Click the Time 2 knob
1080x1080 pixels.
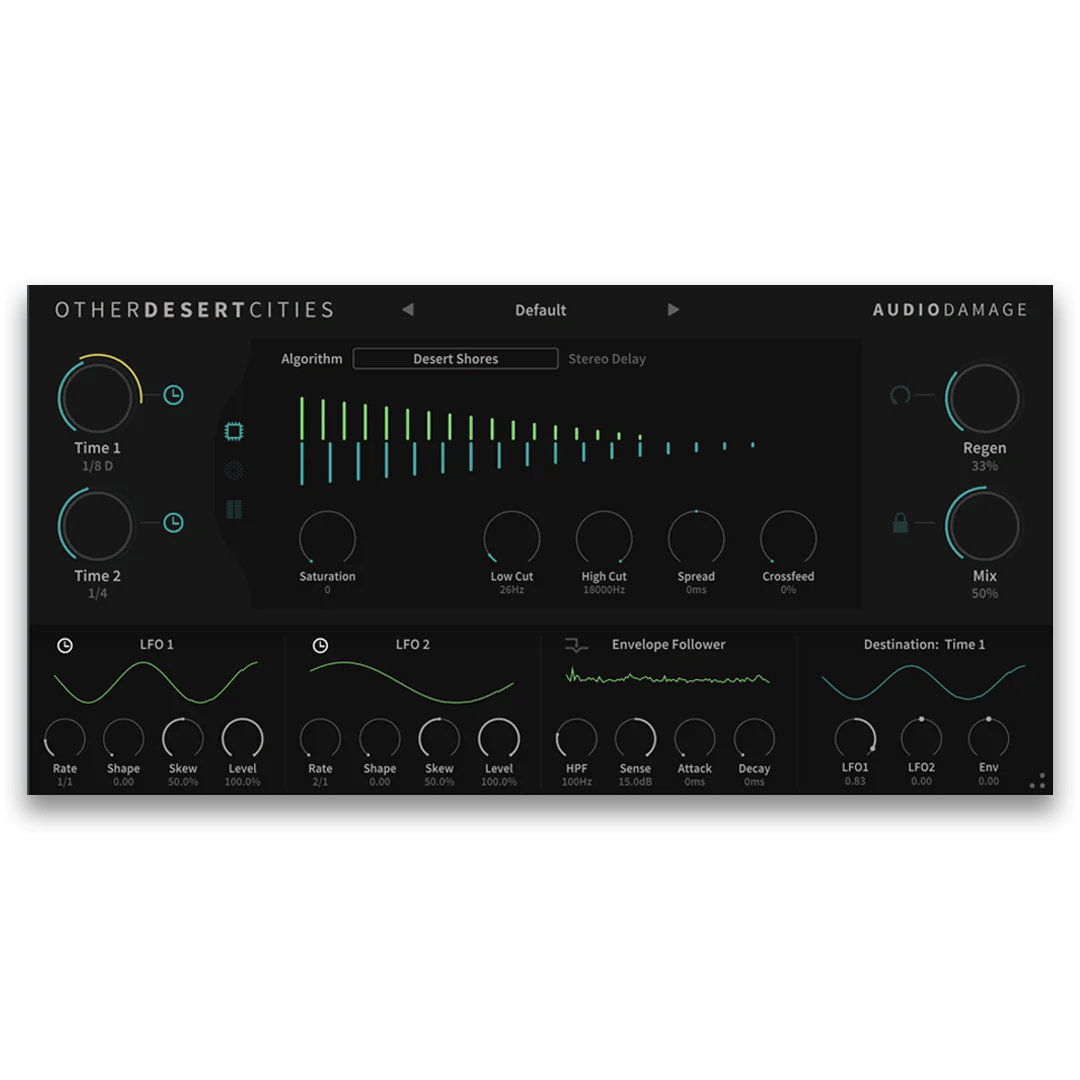click(x=96, y=525)
